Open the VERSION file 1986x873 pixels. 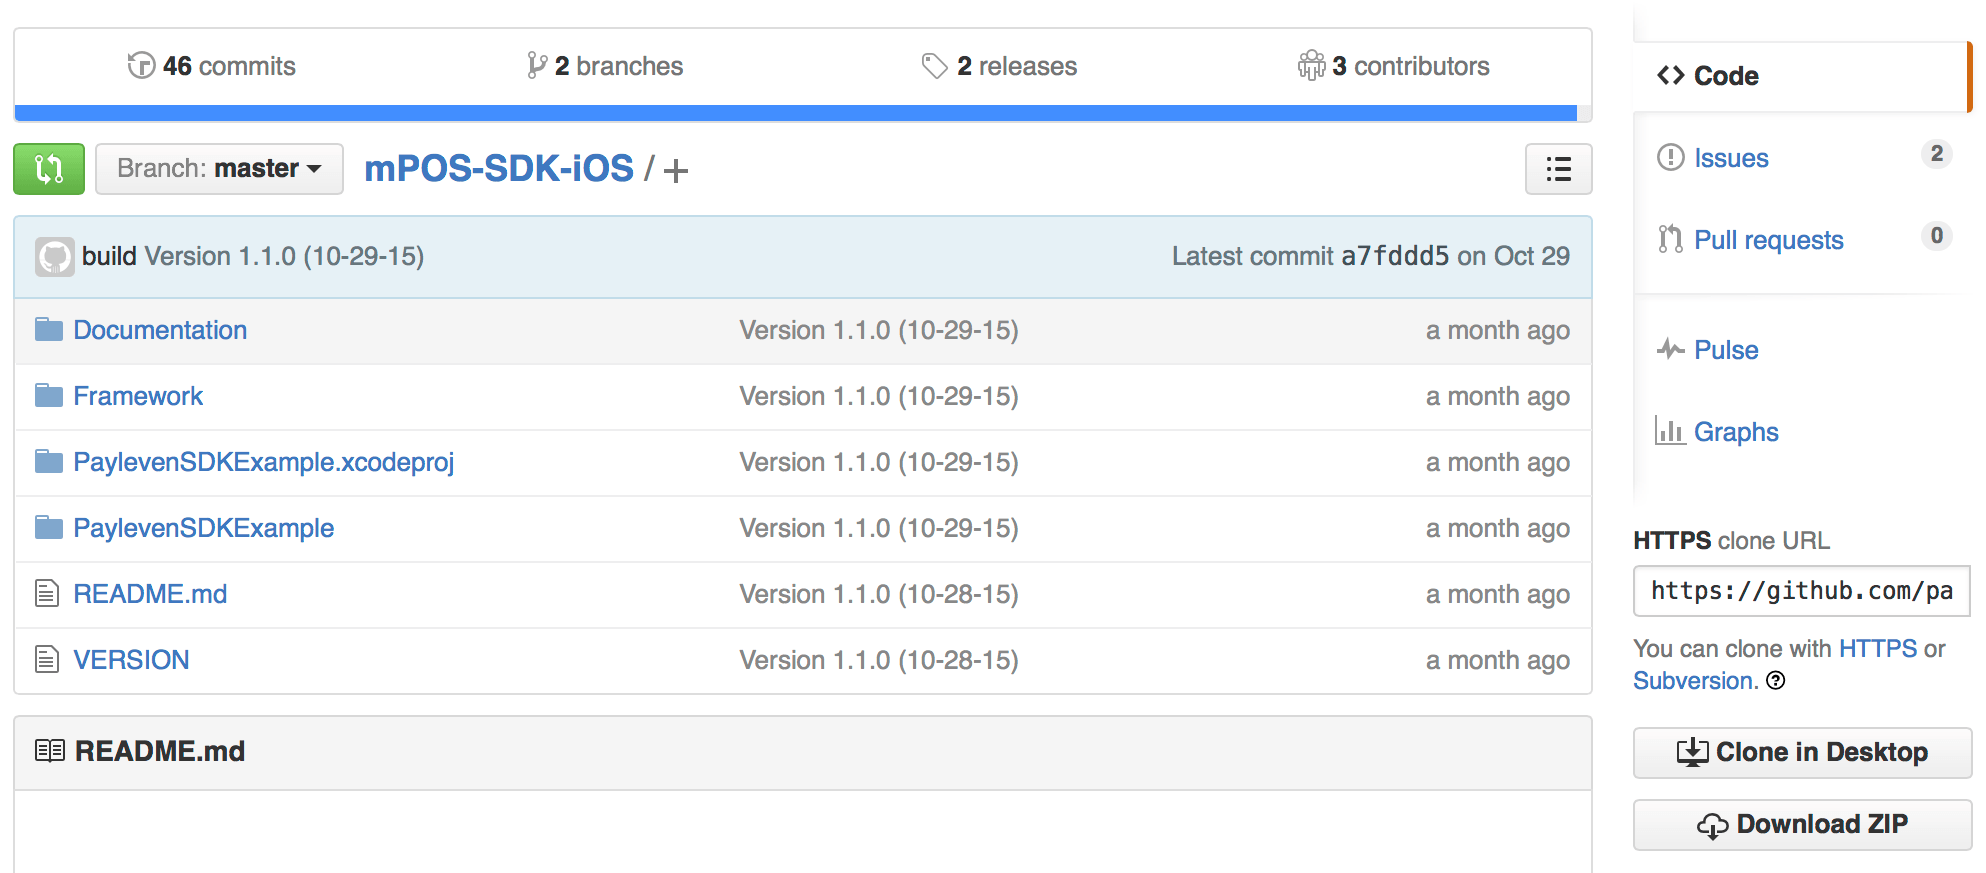coord(131,660)
